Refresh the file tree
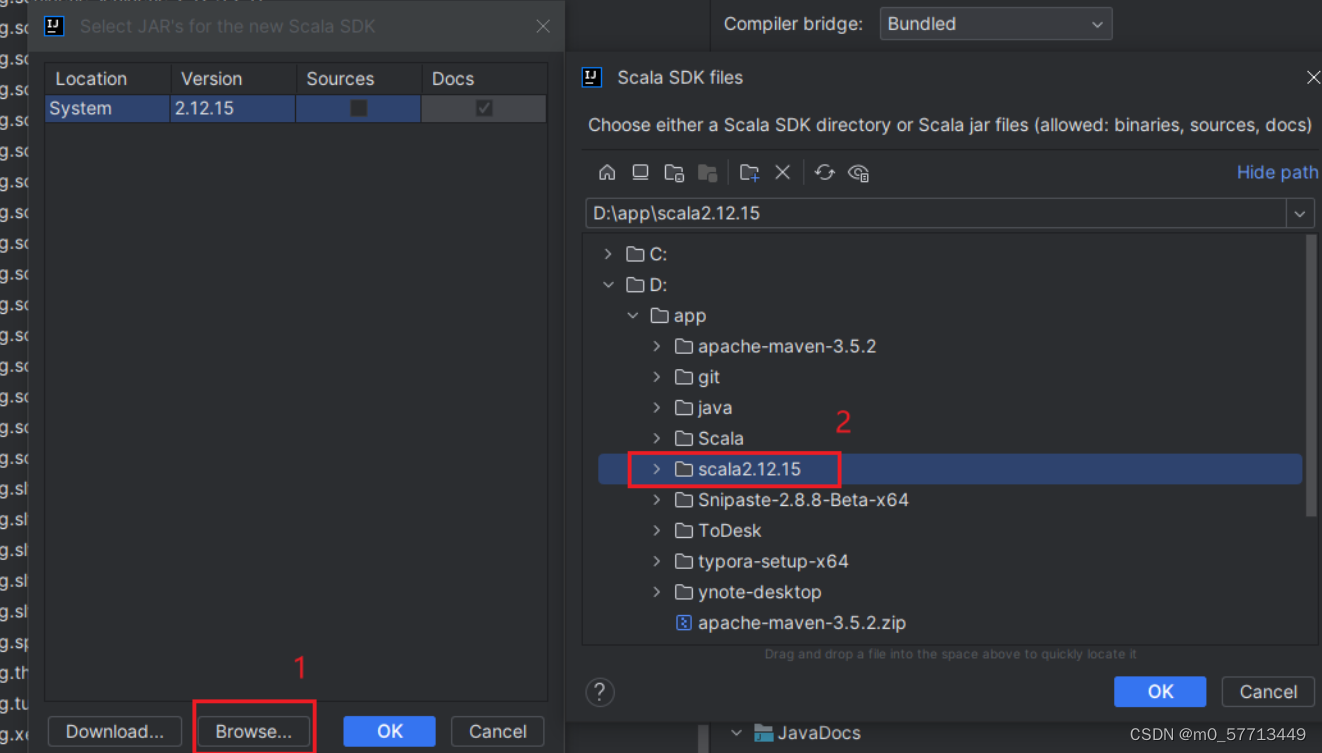Viewport: 1322px width, 753px height. 824,172
